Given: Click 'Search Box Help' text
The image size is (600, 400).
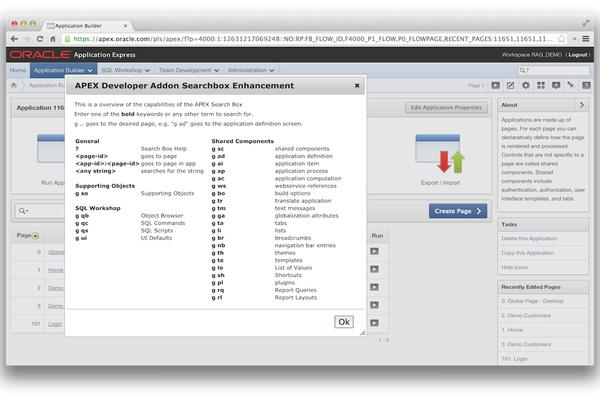Looking at the screenshot, I should pyautogui.click(x=163, y=149).
